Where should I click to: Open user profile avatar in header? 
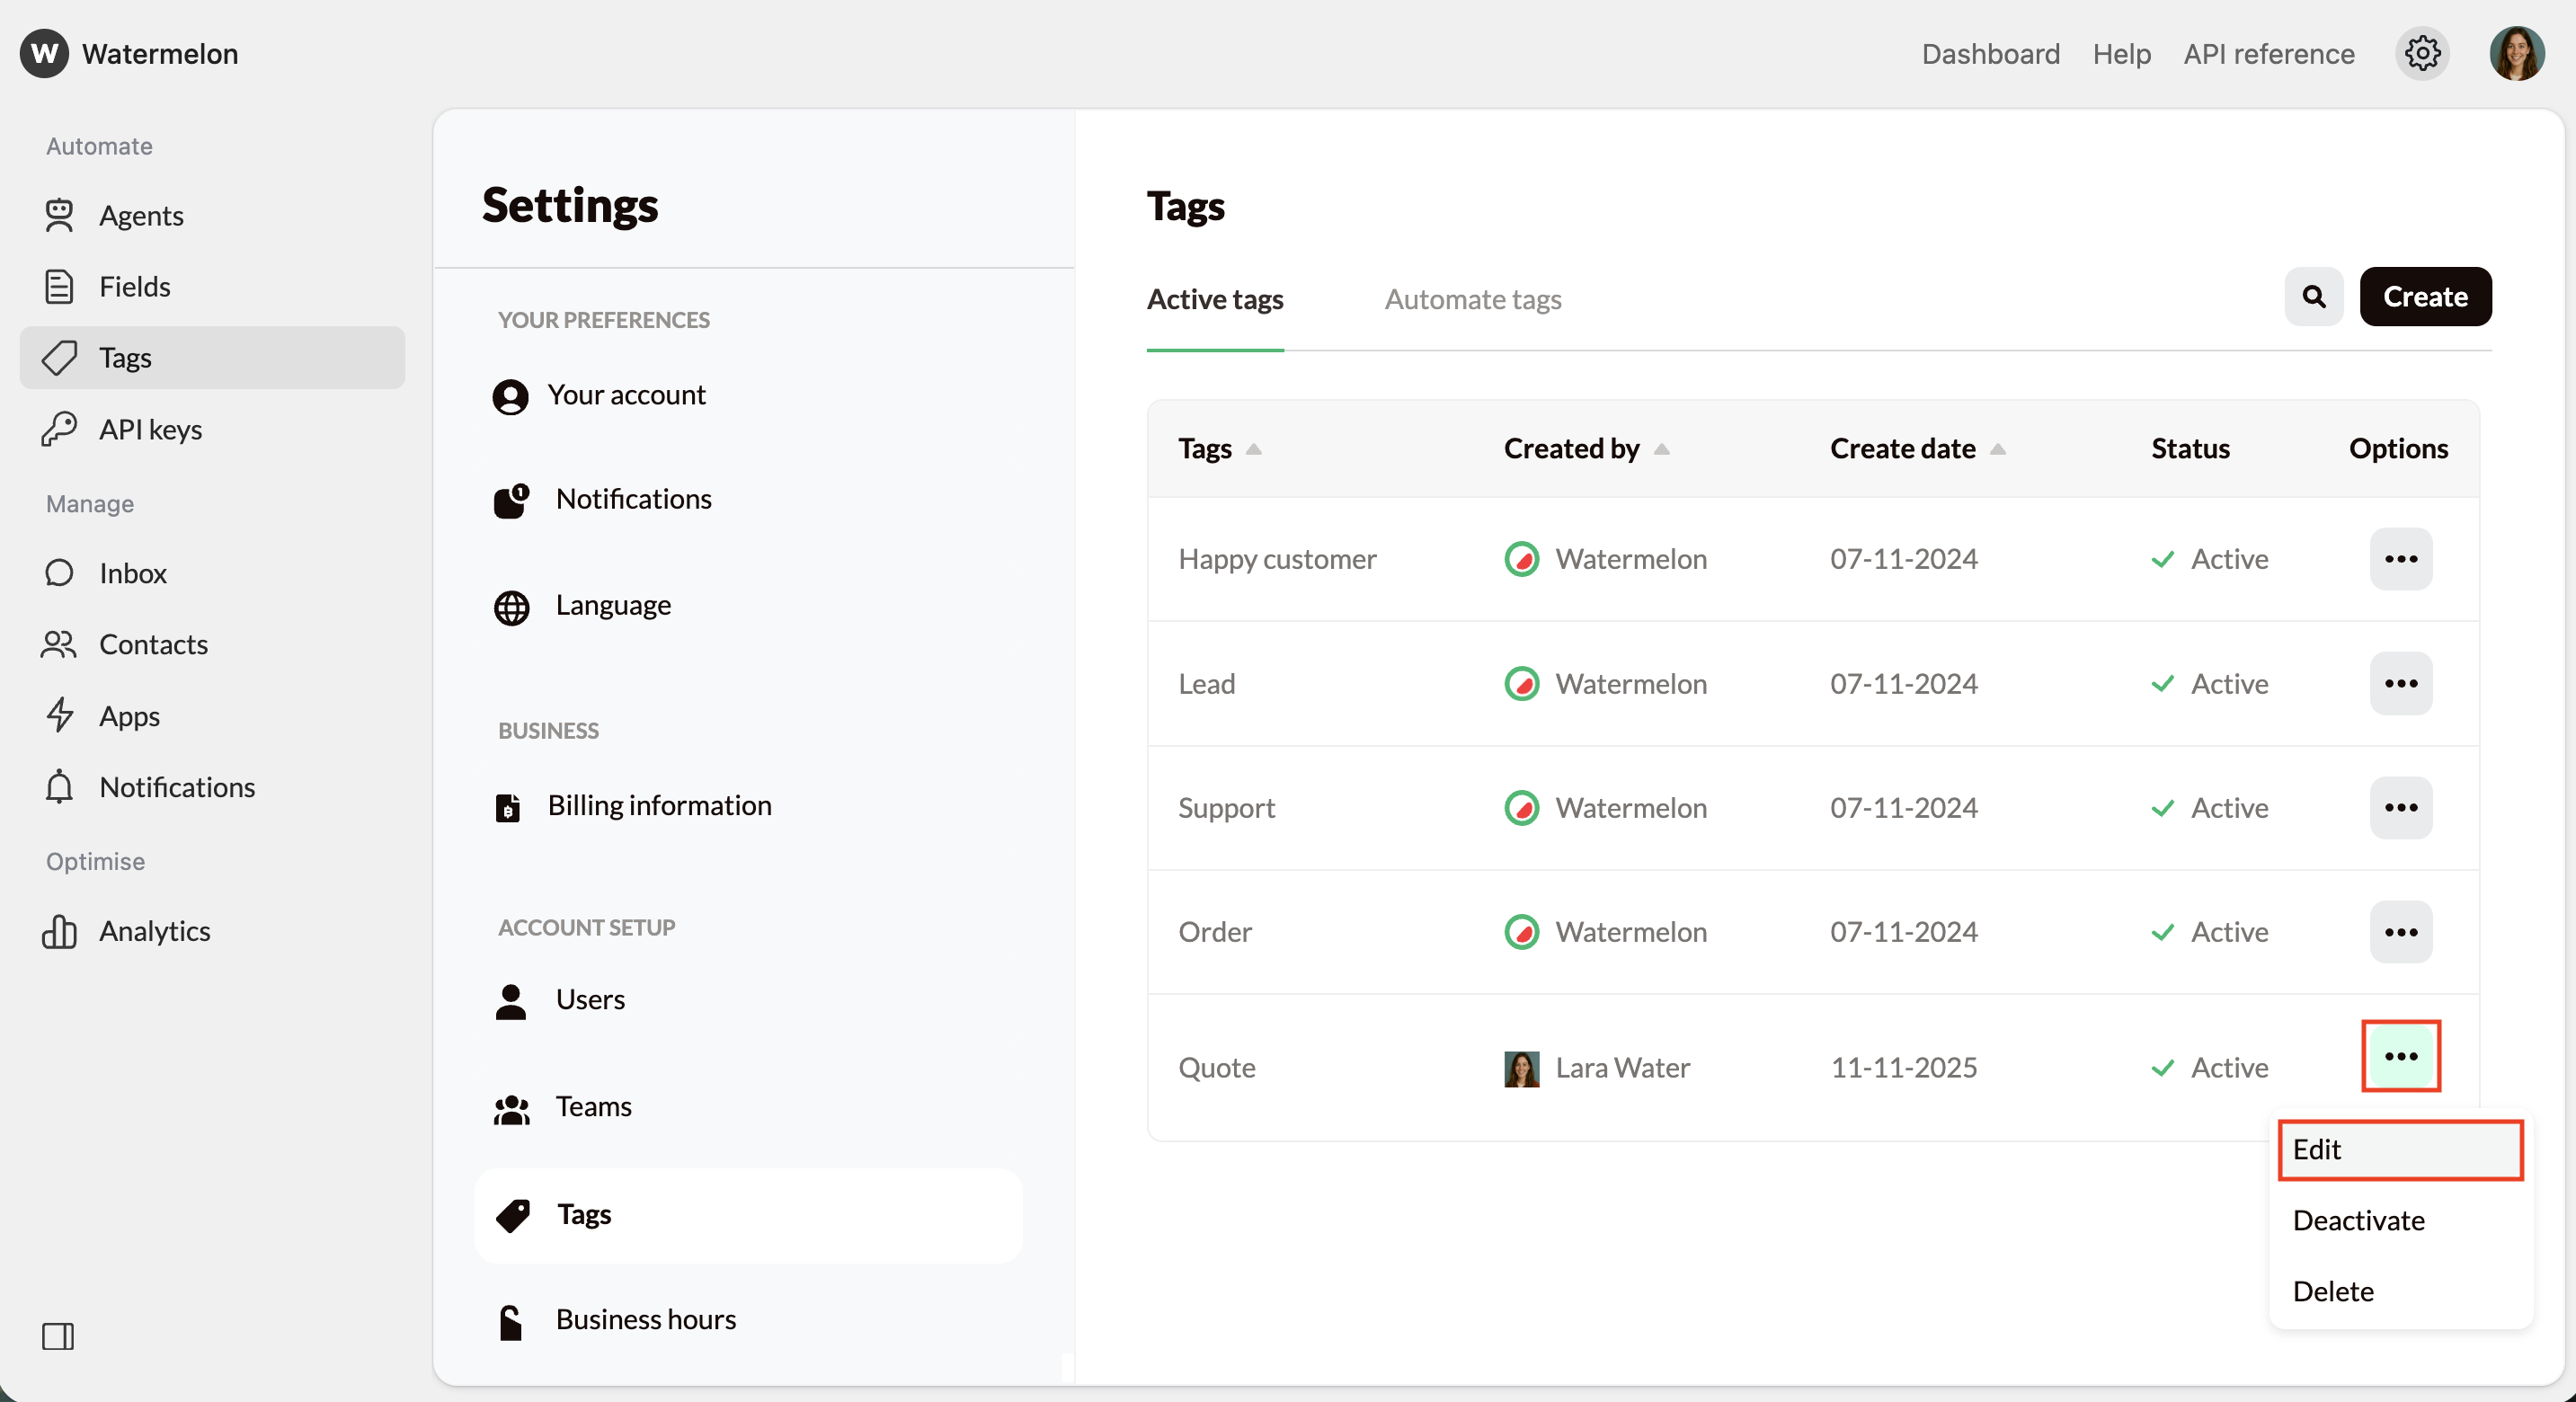pyautogui.click(x=2516, y=53)
